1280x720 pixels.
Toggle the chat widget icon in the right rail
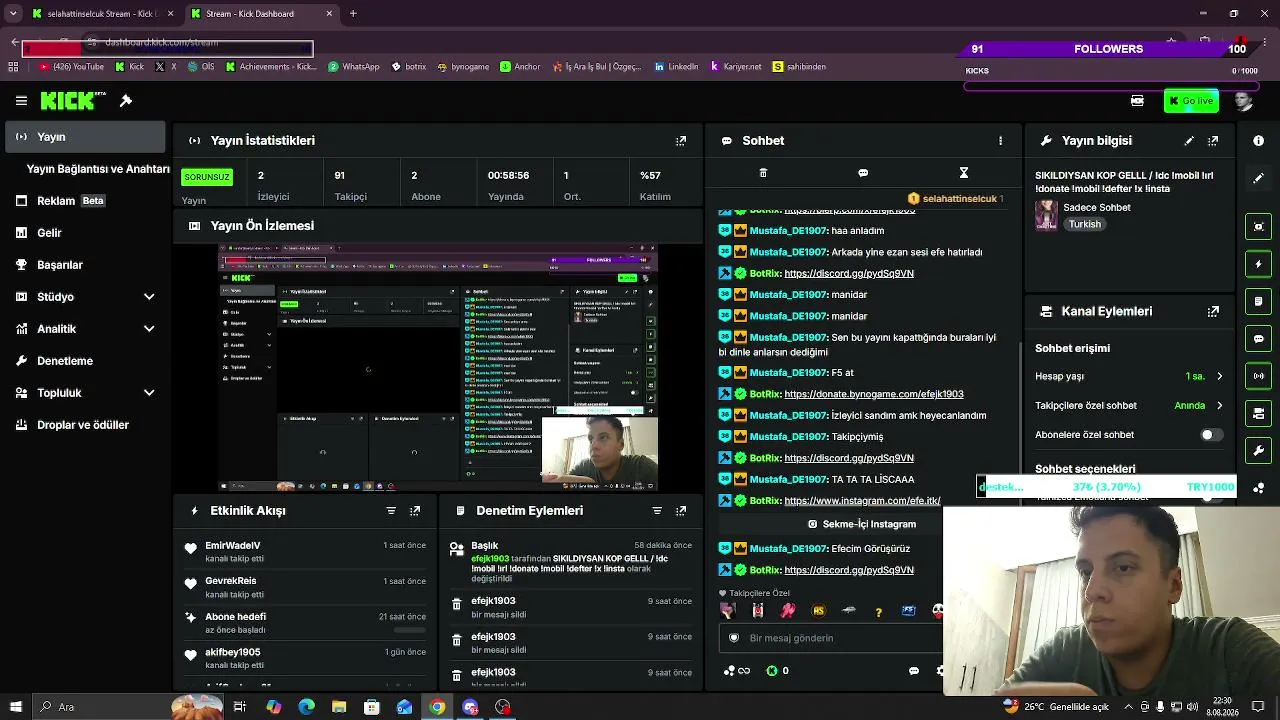[x=1259, y=339]
